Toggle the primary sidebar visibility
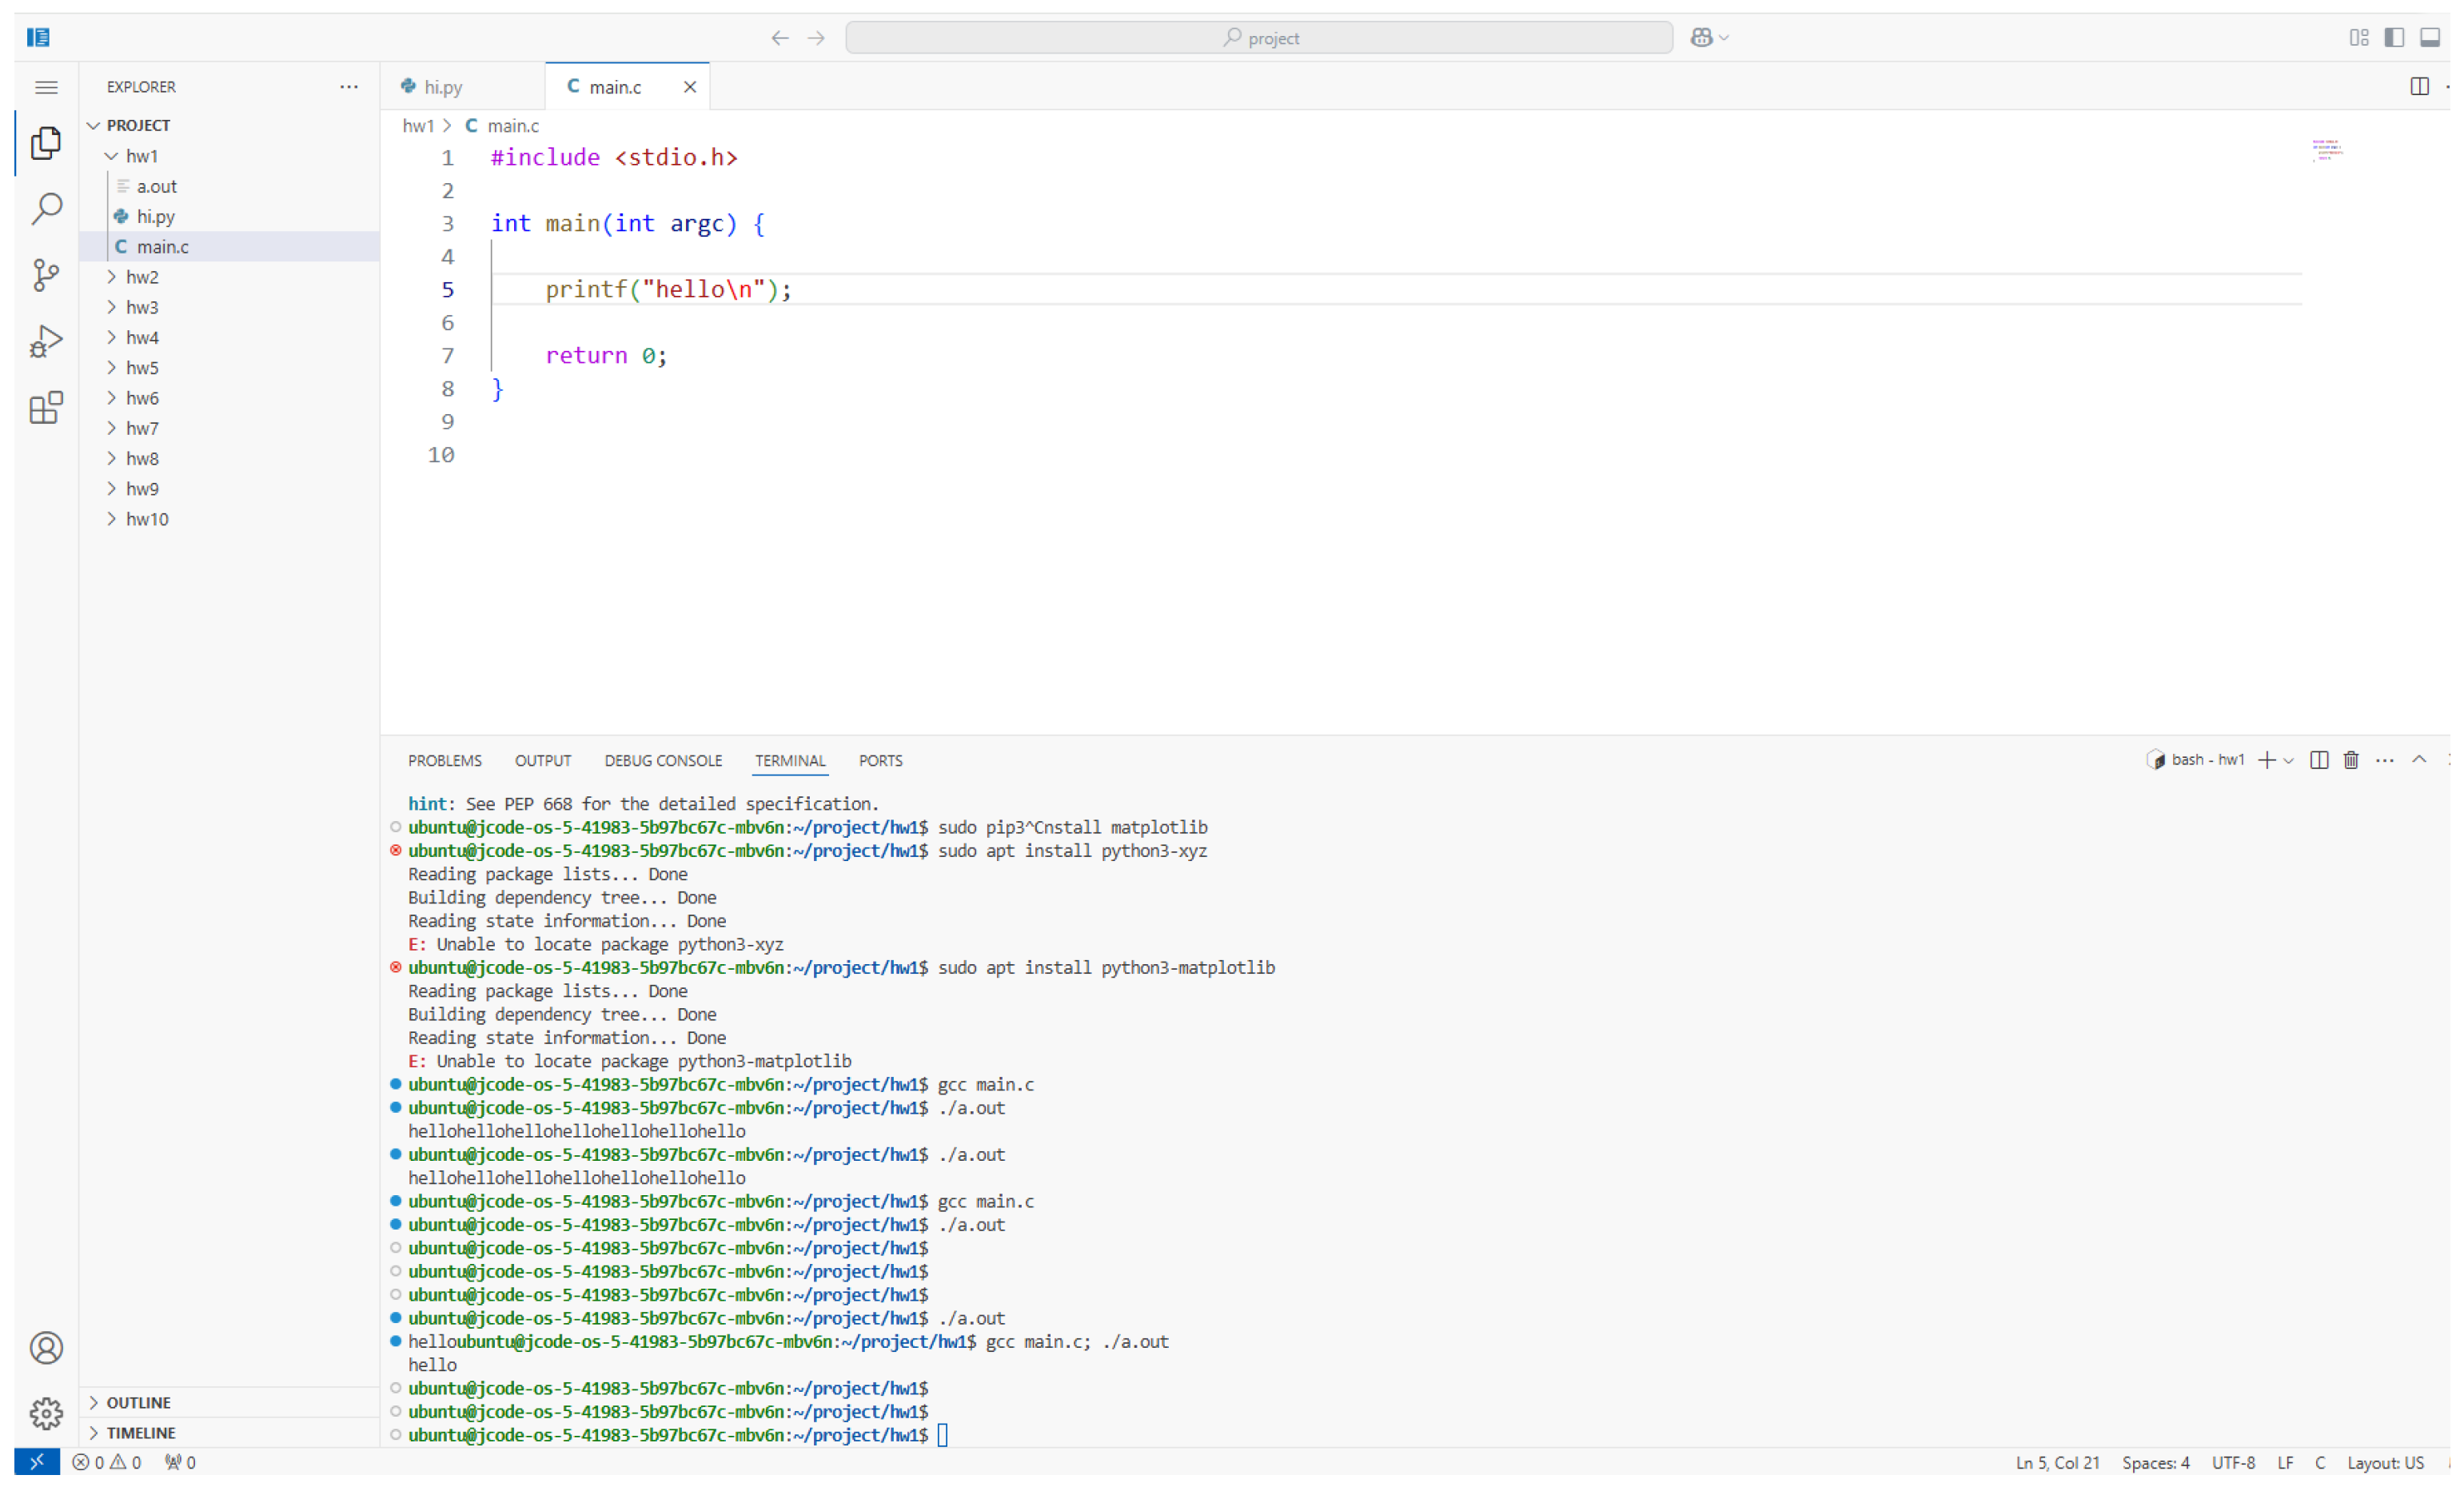 [x=2394, y=38]
